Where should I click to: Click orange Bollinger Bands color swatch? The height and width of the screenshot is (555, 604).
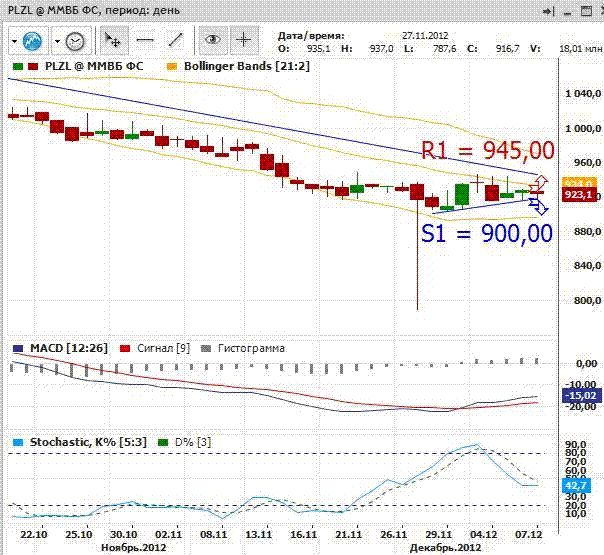(172, 67)
